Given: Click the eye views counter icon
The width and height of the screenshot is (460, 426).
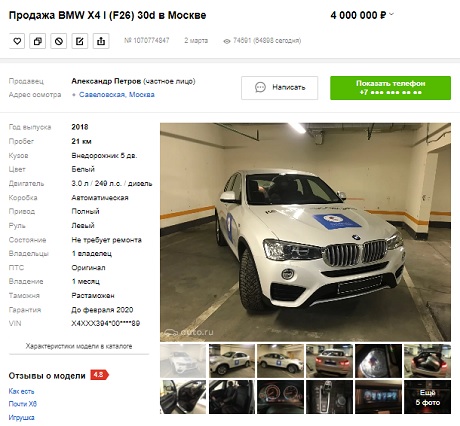Looking at the screenshot, I should coord(227,41).
